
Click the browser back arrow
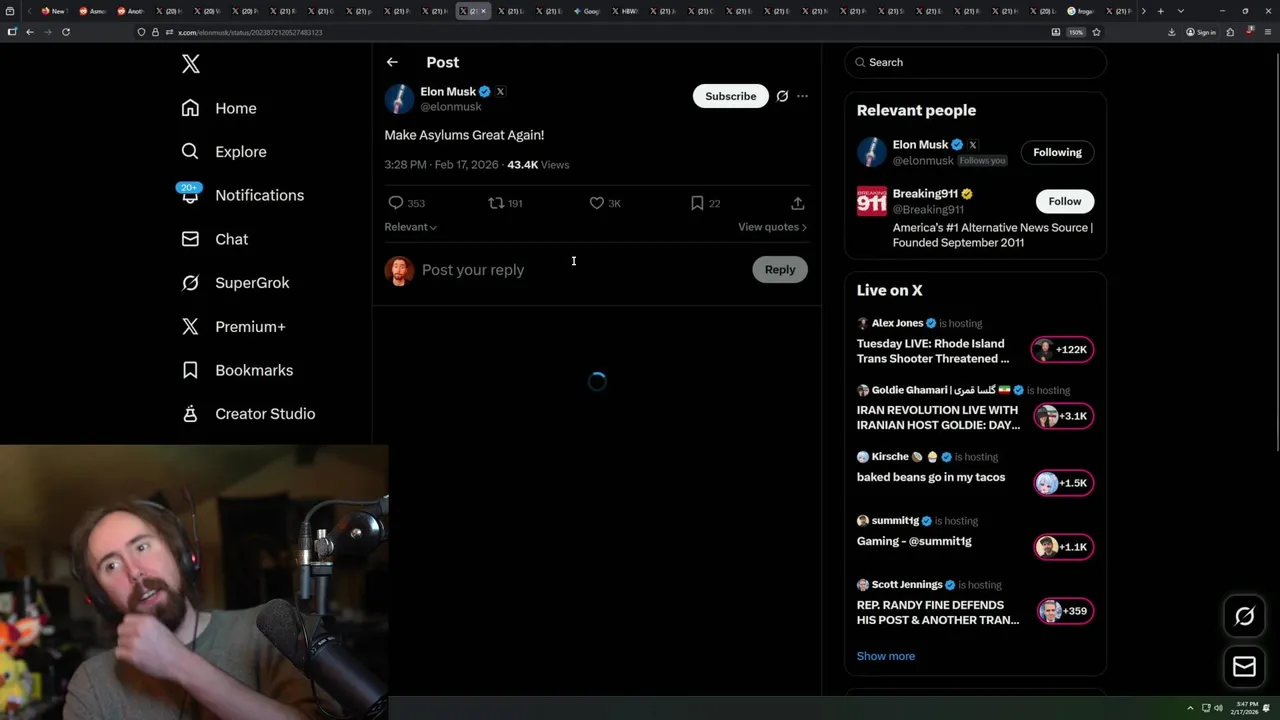30,32
